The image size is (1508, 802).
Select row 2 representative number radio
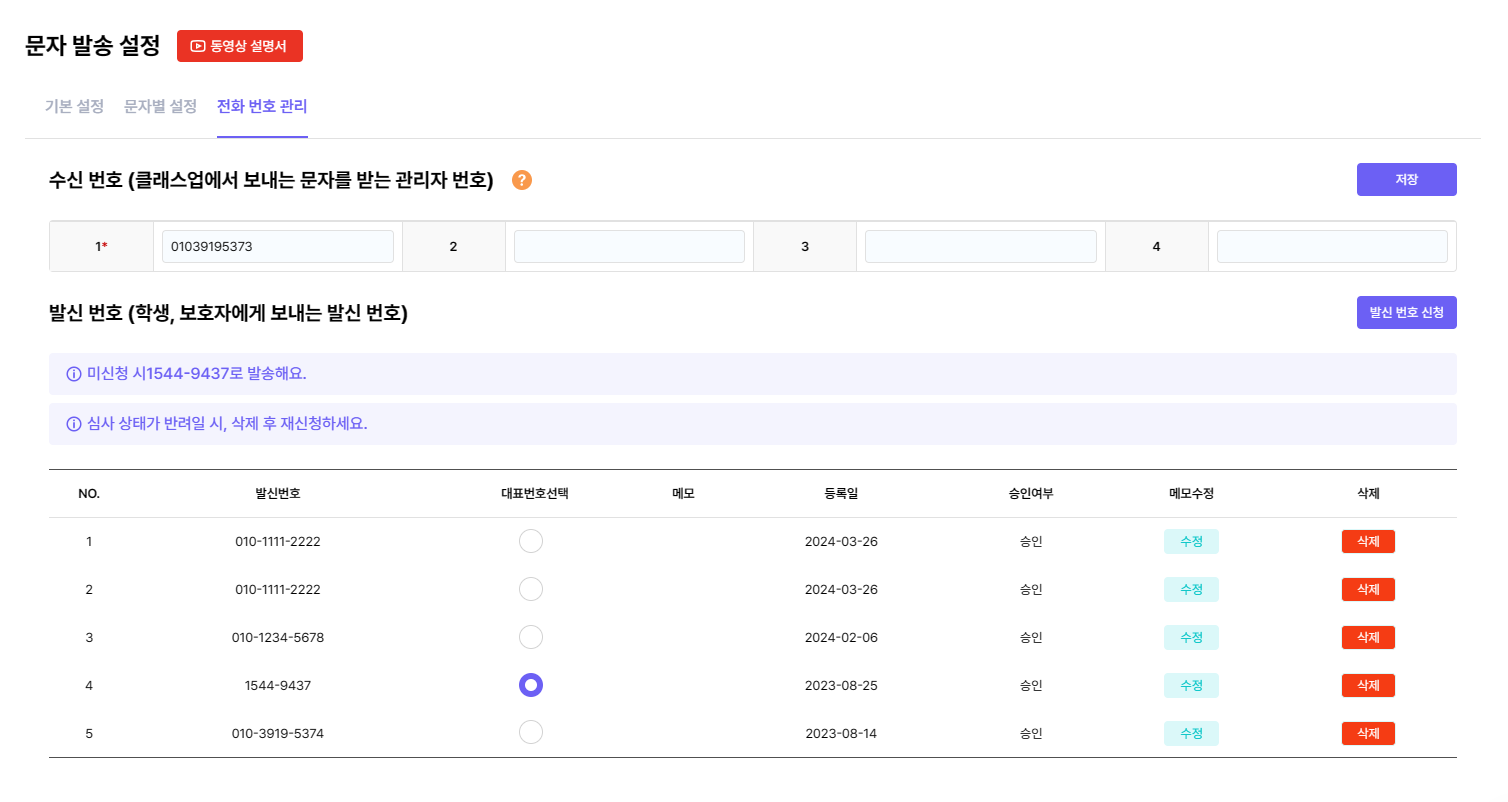click(531, 589)
